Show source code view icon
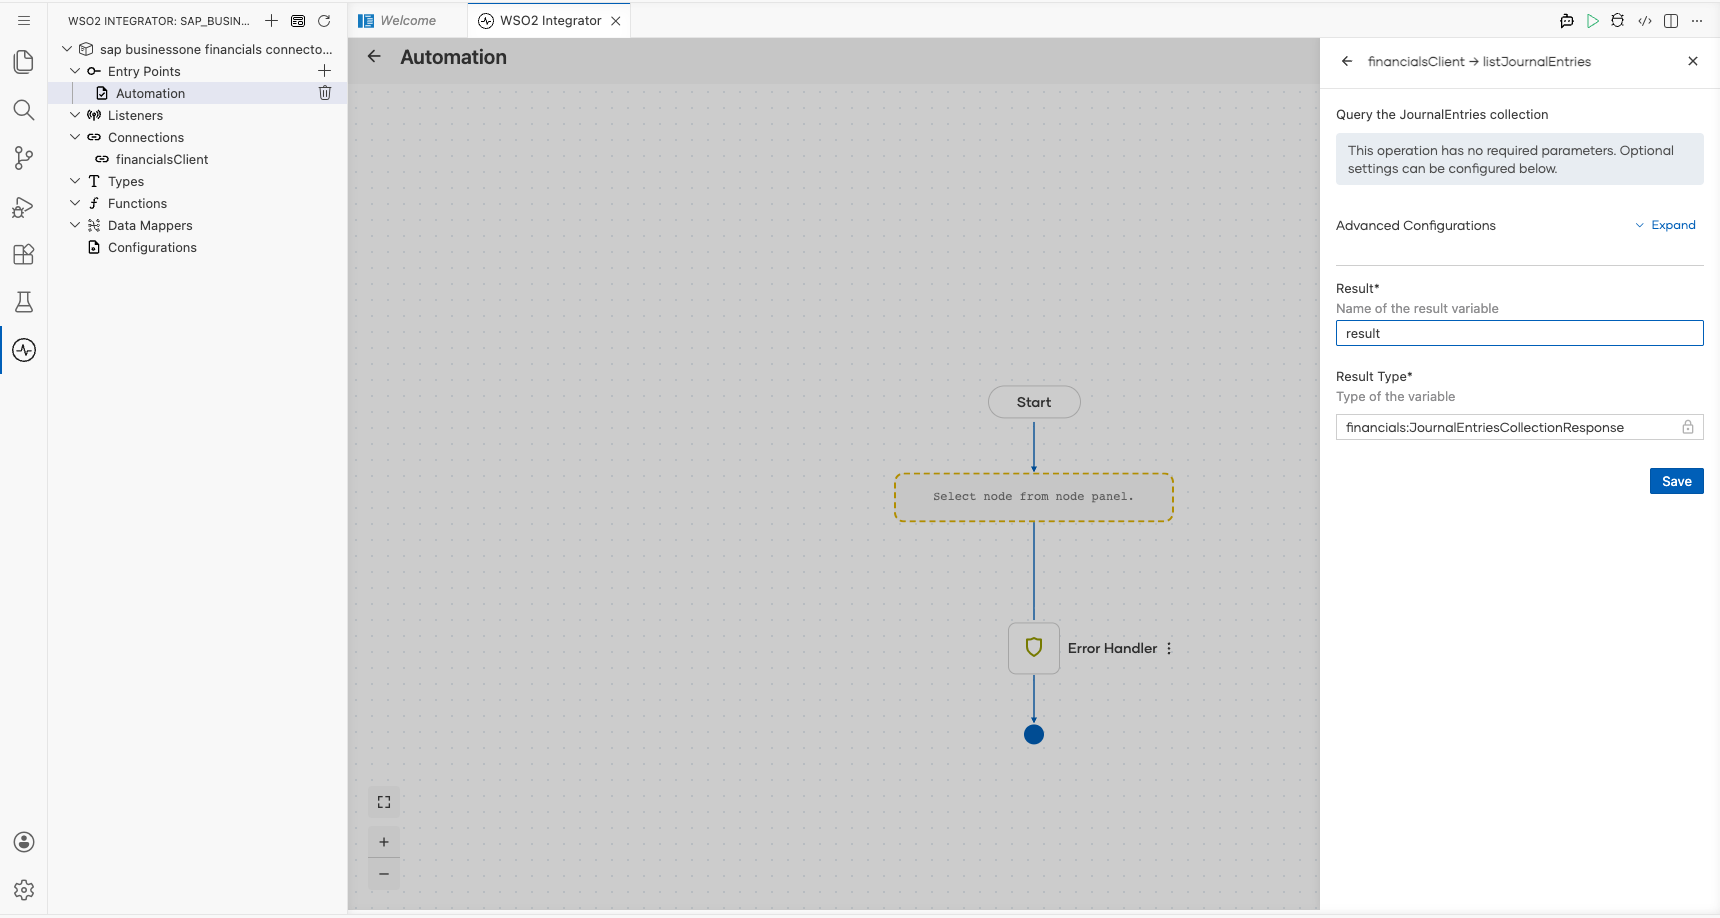Viewport: 1720px width, 918px height. point(1645,20)
